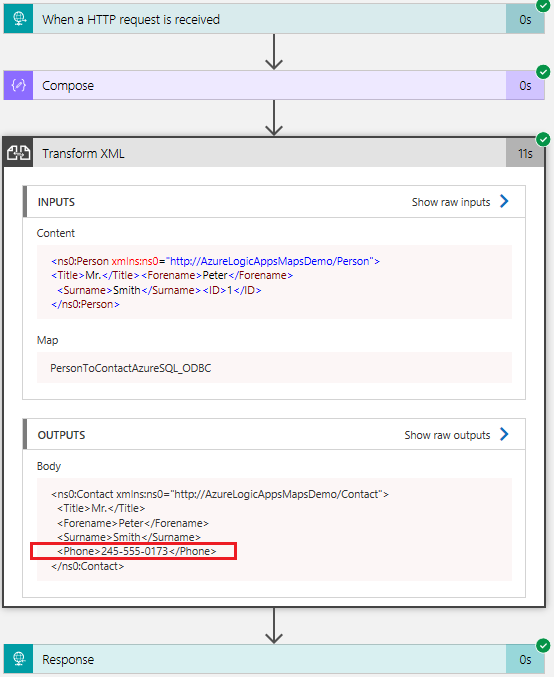Click the <Surname>Smith</Surname> output line
The image size is (554, 677).
129,537
